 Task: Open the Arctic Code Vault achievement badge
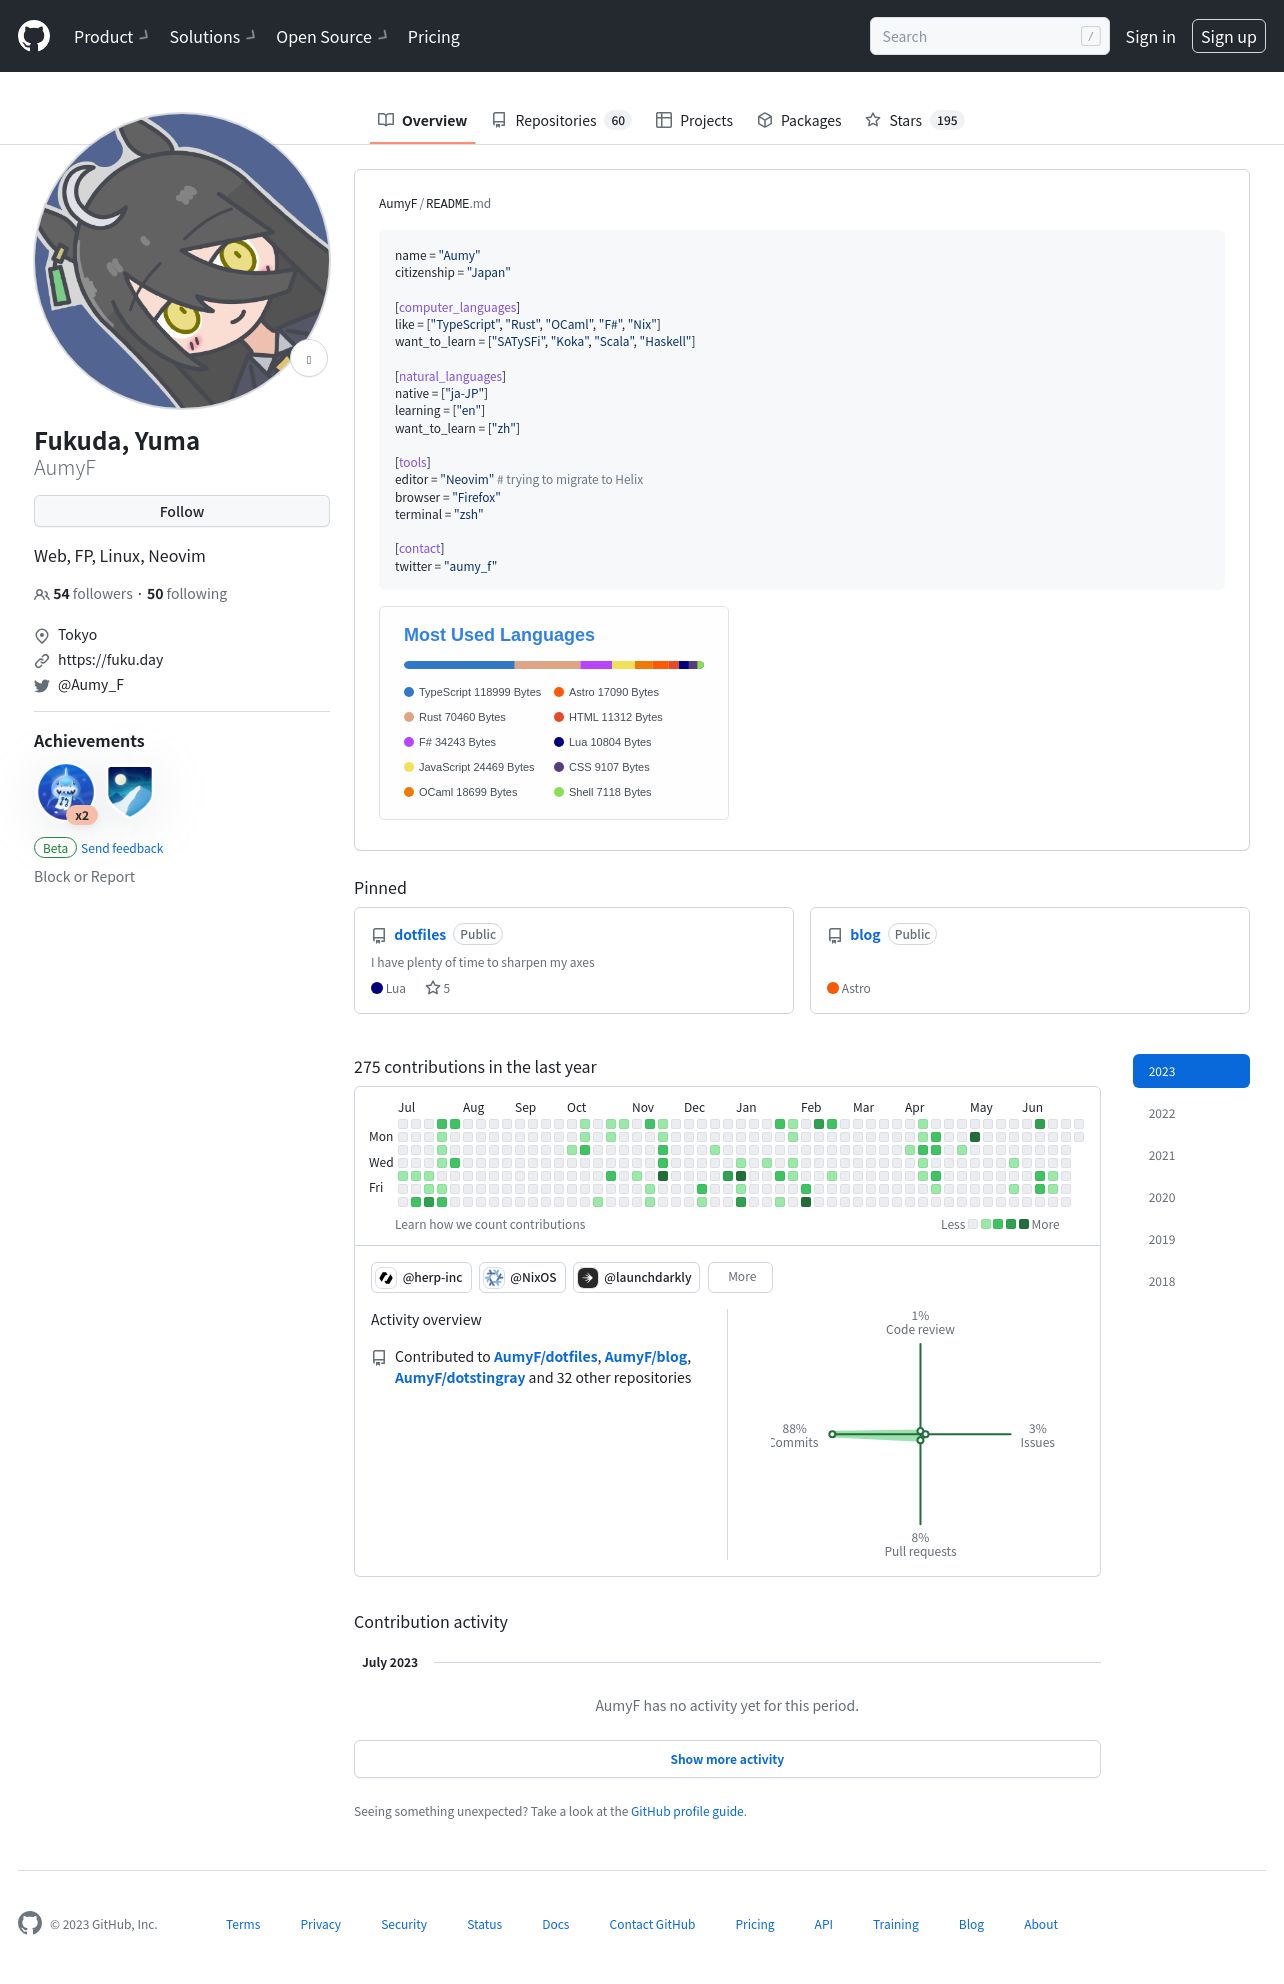point(130,792)
